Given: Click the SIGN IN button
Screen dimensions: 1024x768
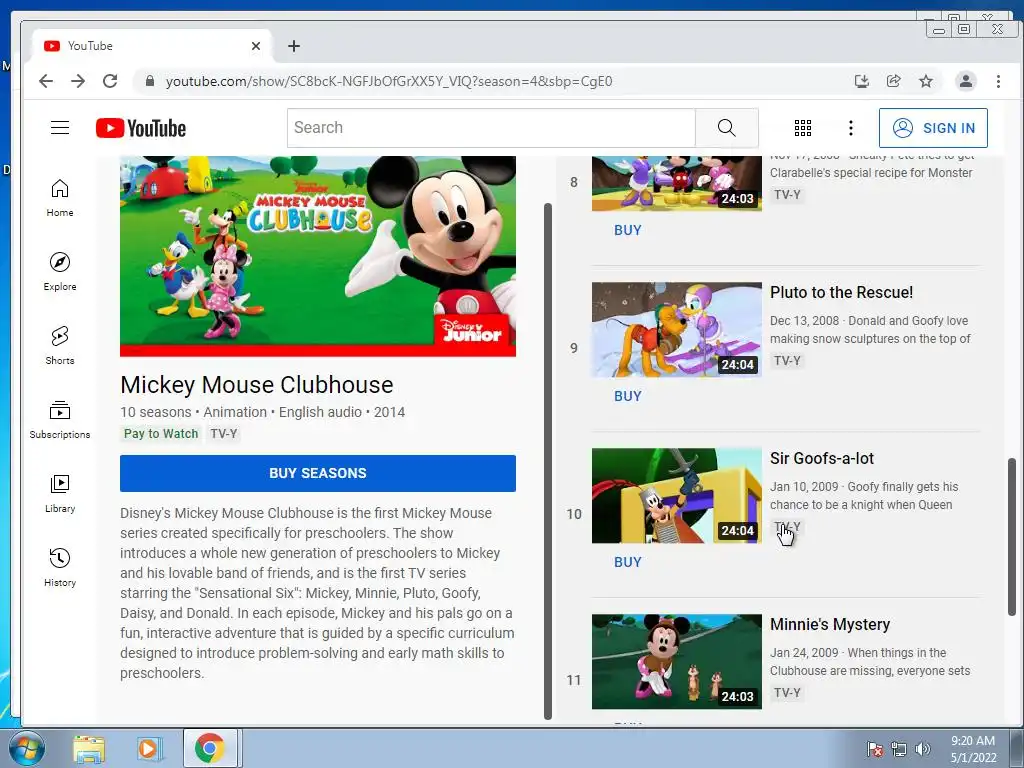Looking at the screenshot, I should pyautogui.click(x=933, y=128).
